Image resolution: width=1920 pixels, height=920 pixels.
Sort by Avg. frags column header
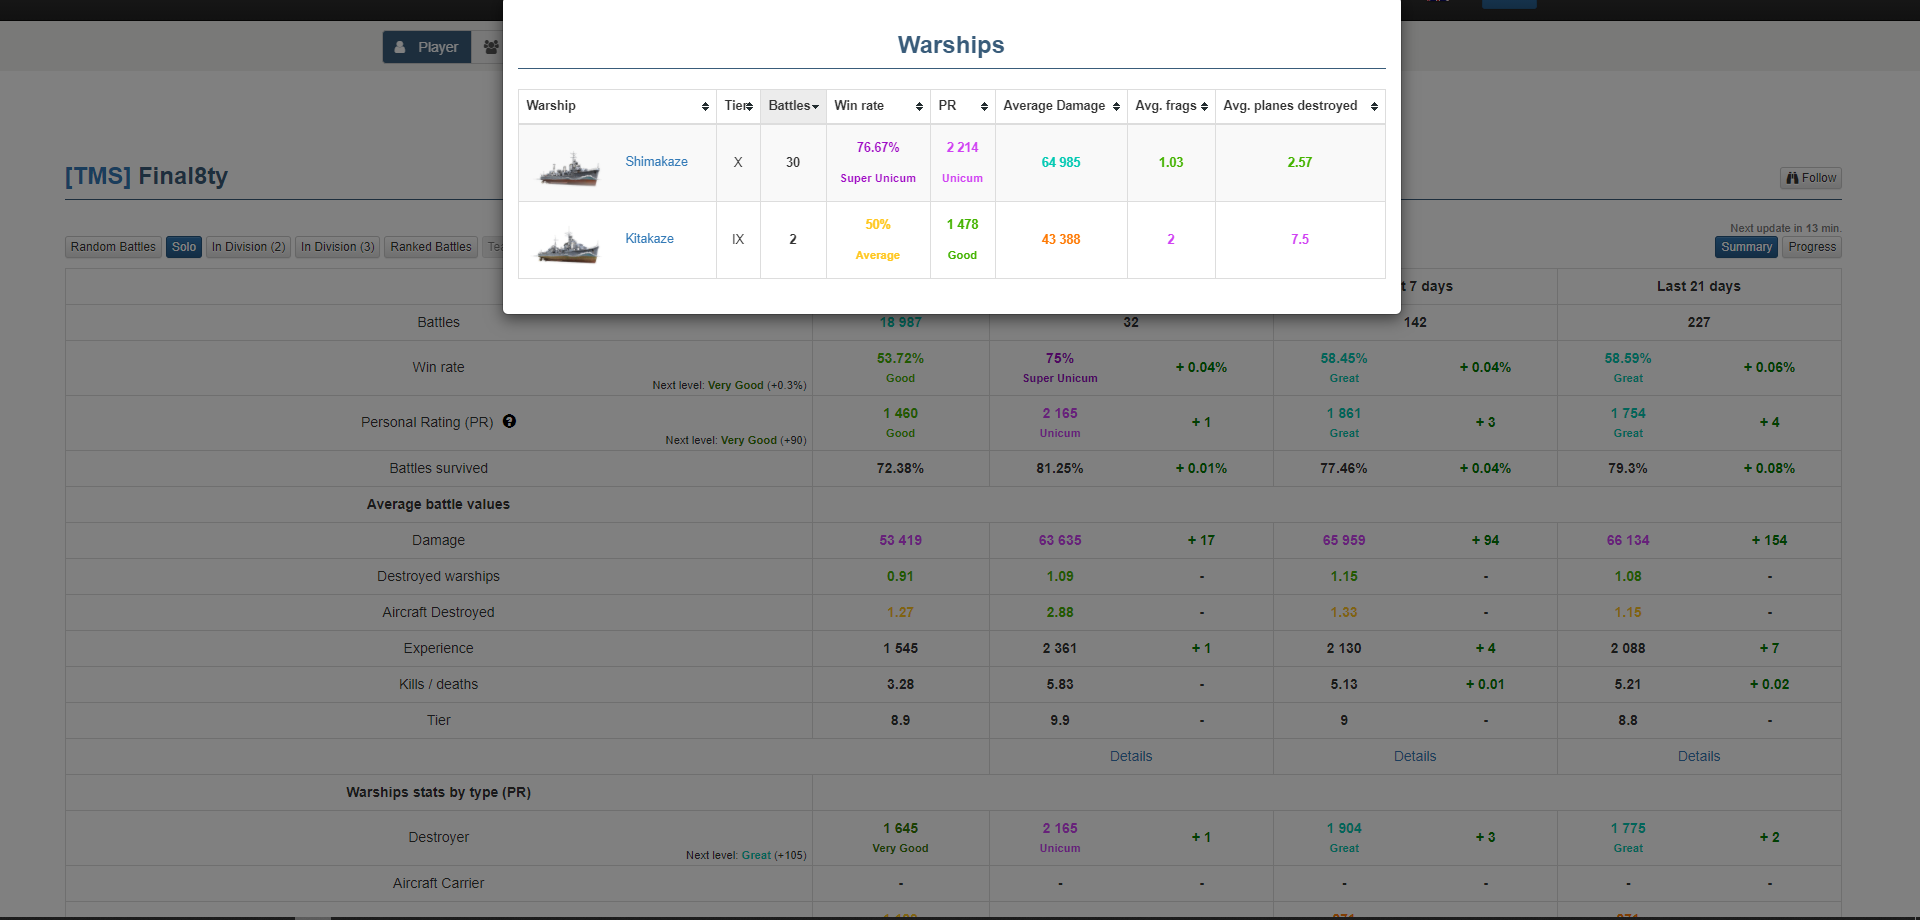tap(1170, 106)
